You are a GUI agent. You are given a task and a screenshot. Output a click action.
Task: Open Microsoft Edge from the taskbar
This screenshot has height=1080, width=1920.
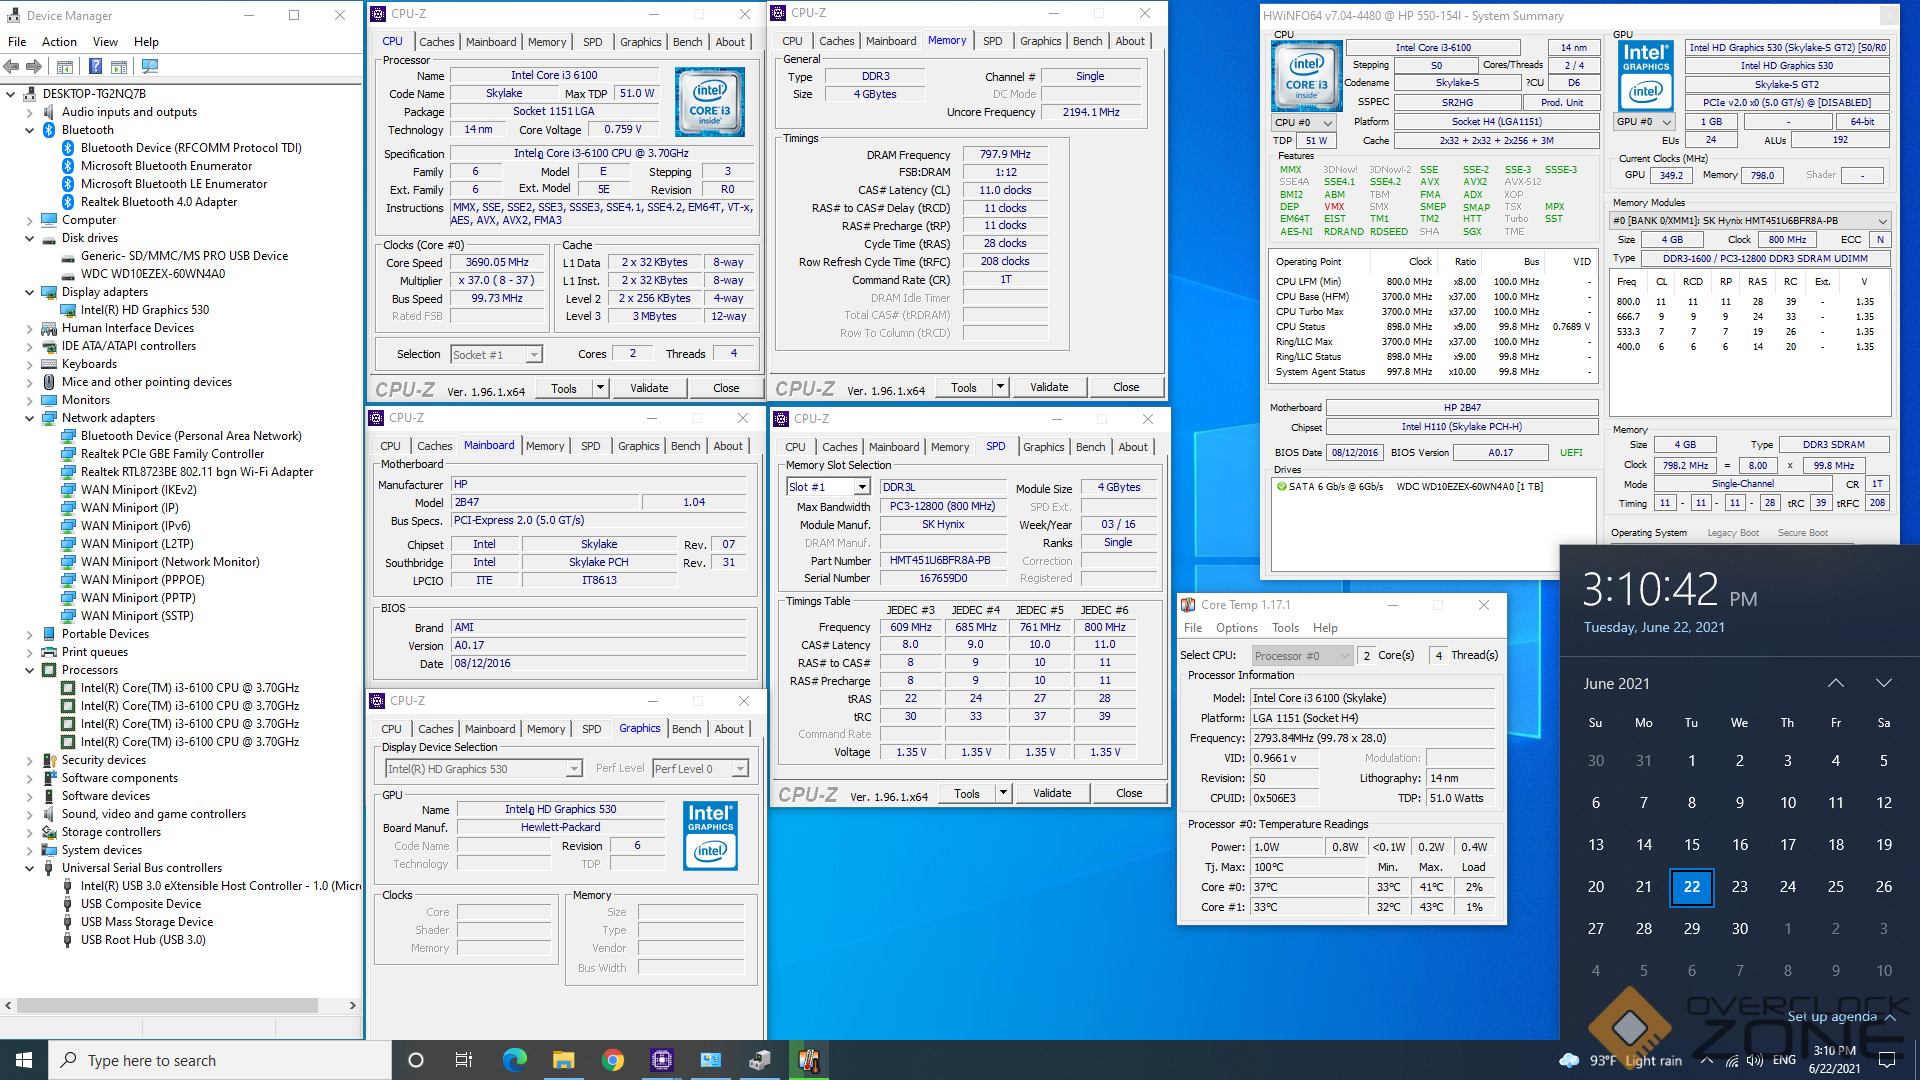point(514,1060)
